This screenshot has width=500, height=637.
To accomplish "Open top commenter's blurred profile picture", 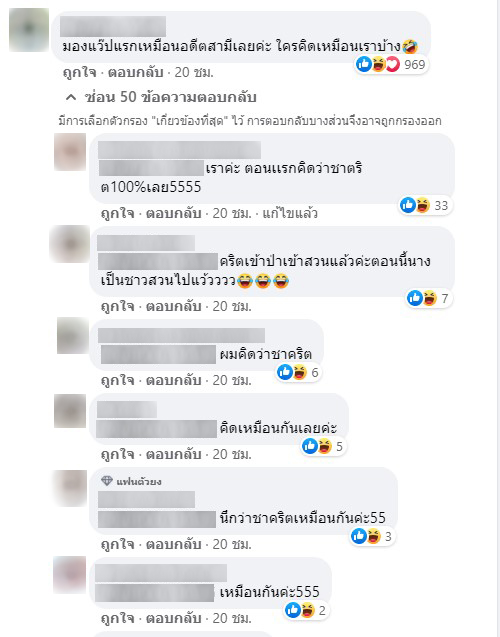I will pos(29,30).
